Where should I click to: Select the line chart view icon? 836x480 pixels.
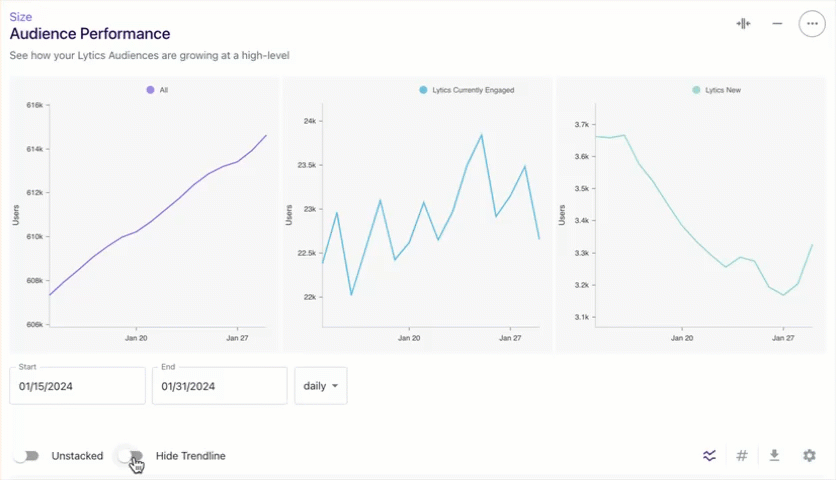(709, 455)
